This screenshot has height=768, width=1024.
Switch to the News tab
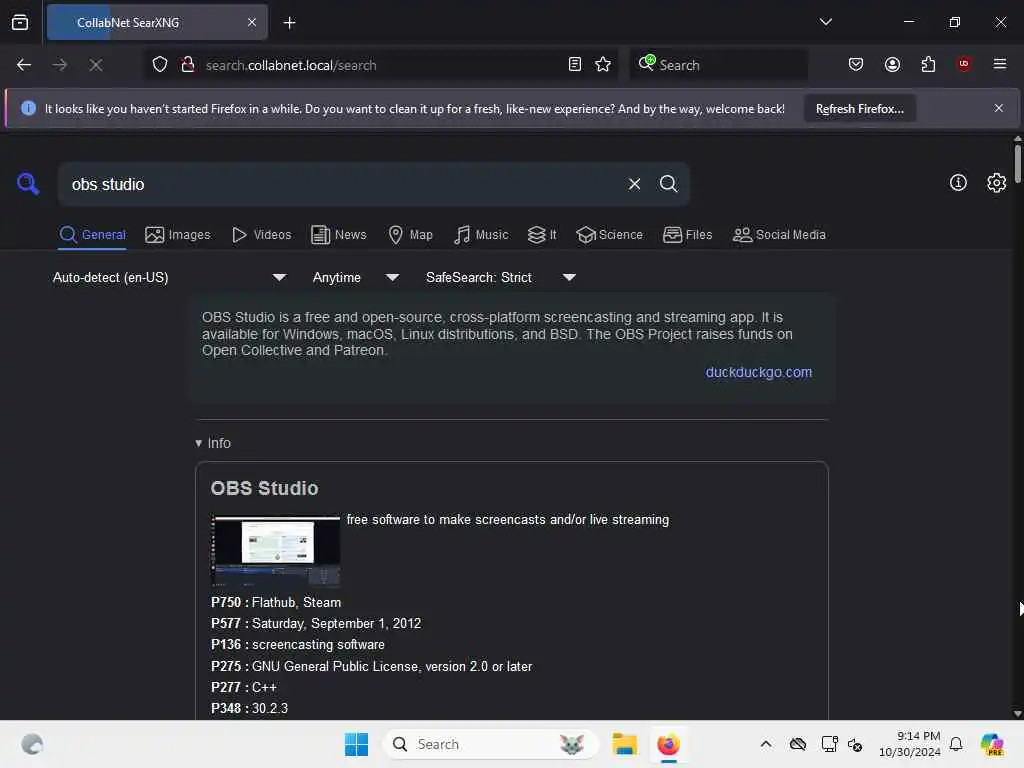click(339, 234)
